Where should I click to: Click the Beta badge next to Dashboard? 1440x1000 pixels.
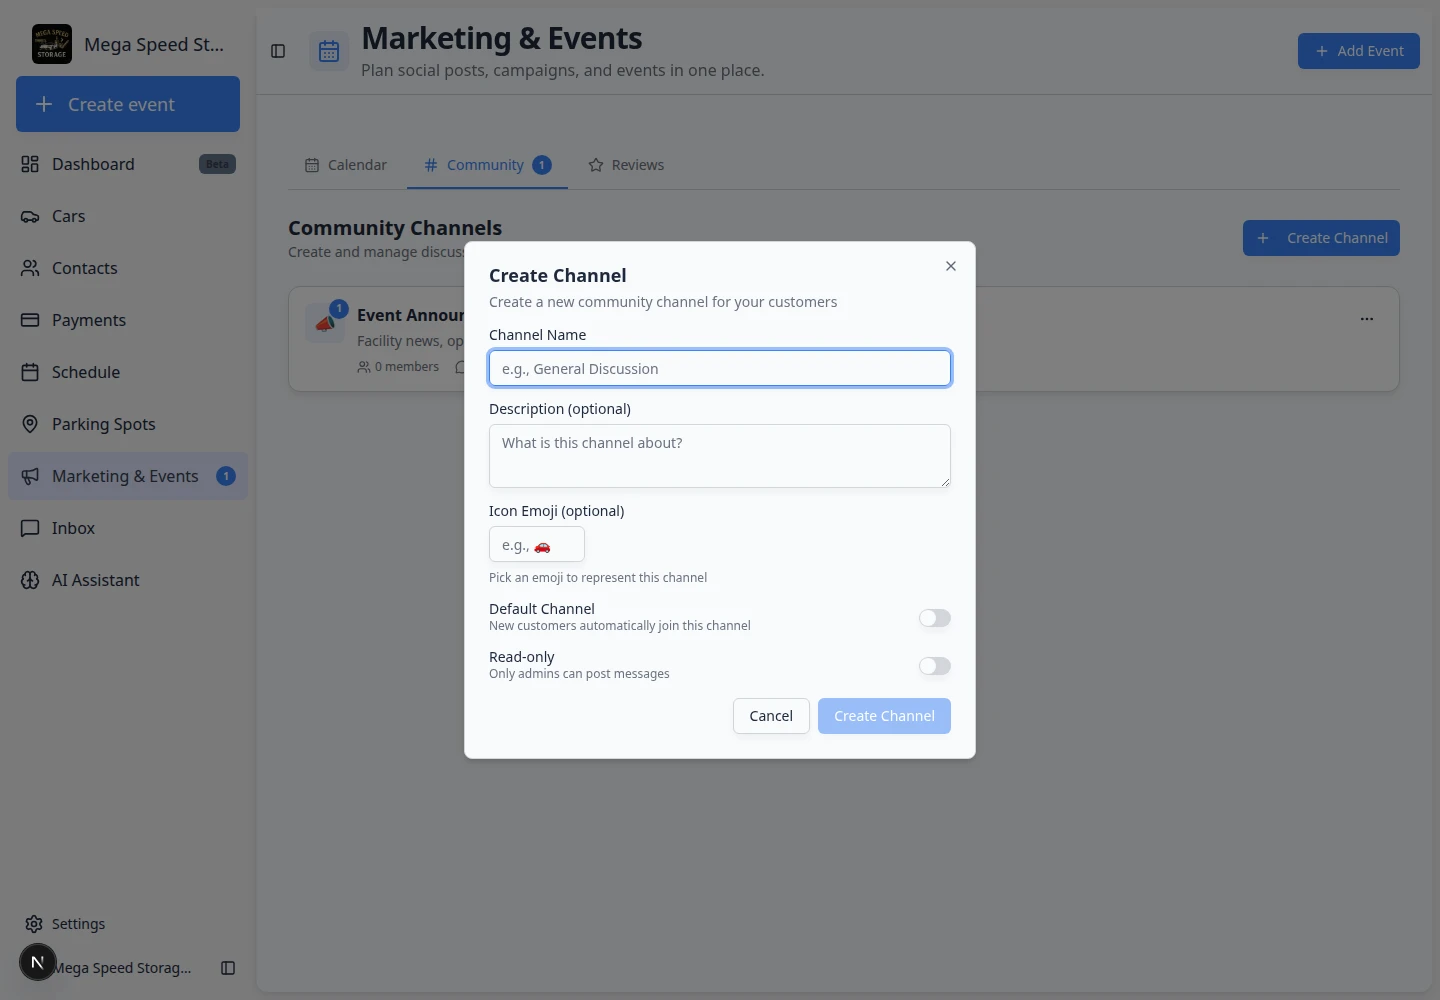coord(217,164)
